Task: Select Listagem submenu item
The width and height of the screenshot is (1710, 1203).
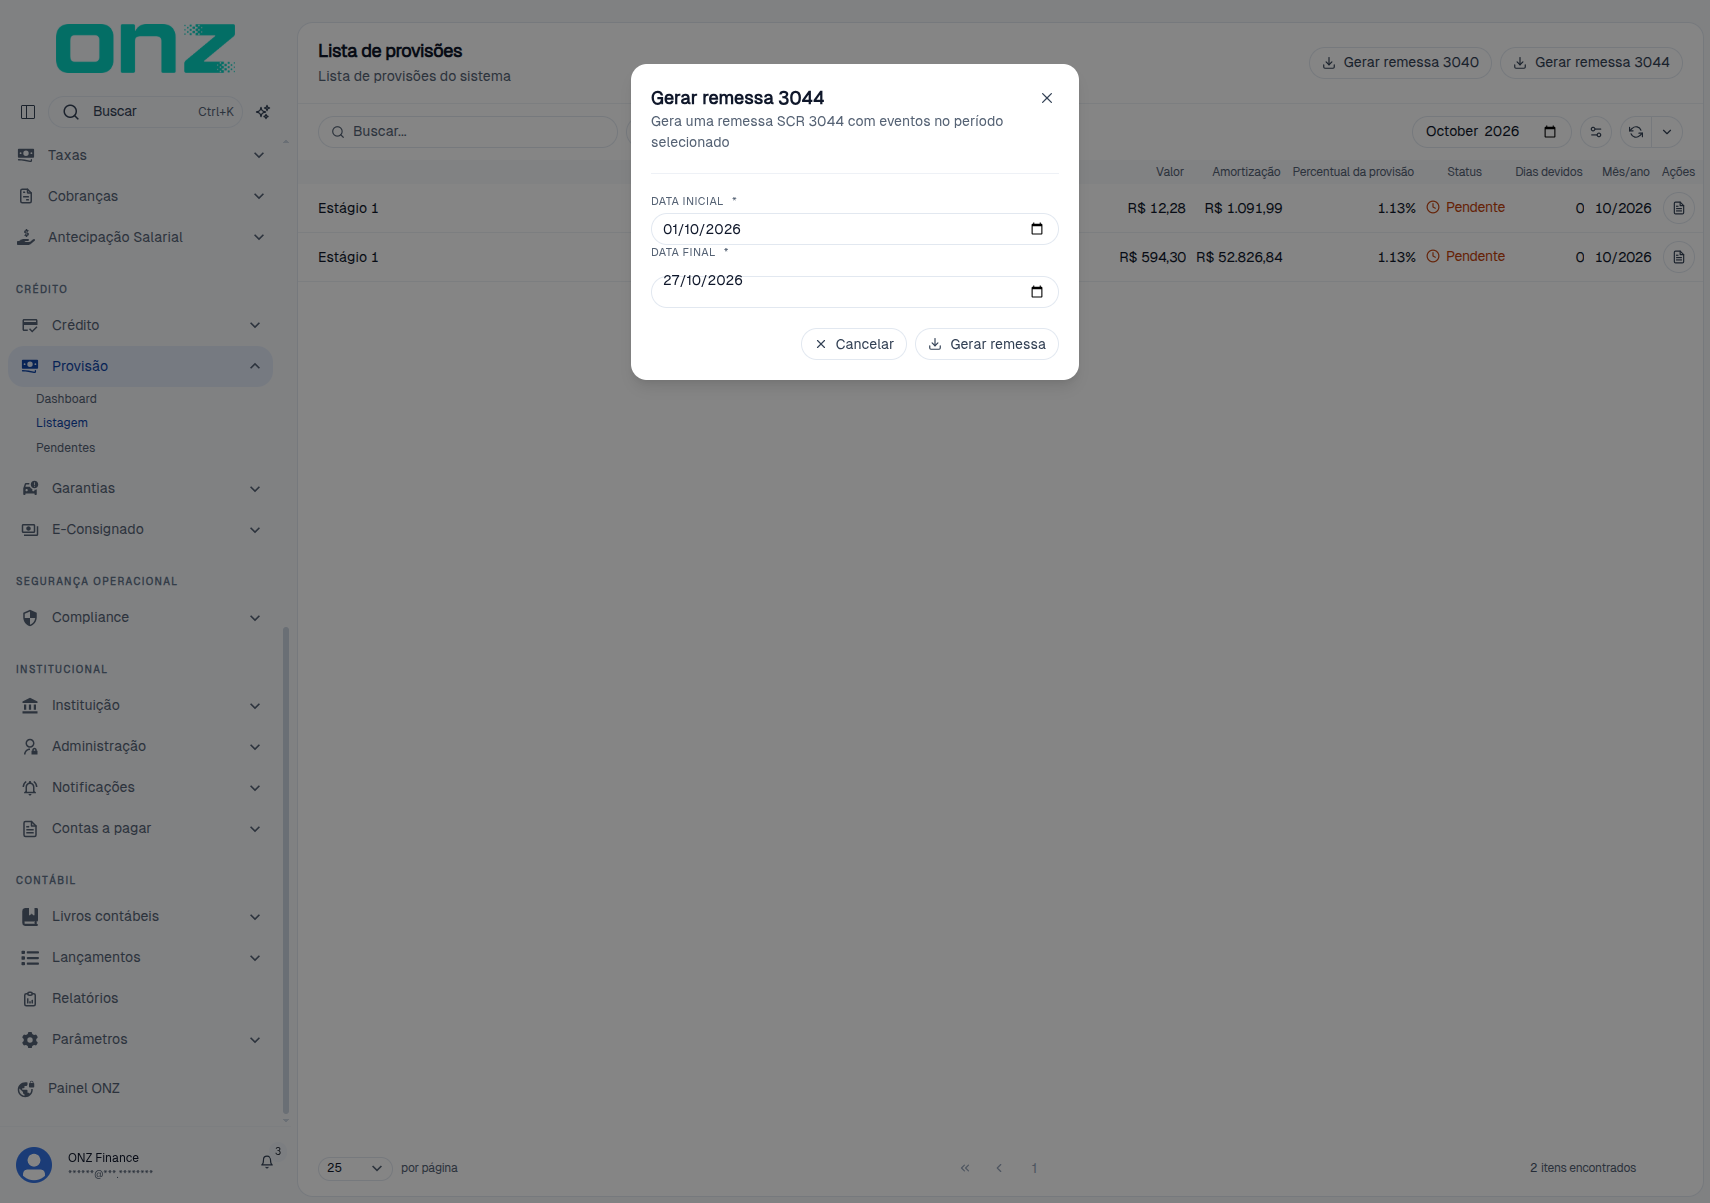Action: (x=62, y=423)
